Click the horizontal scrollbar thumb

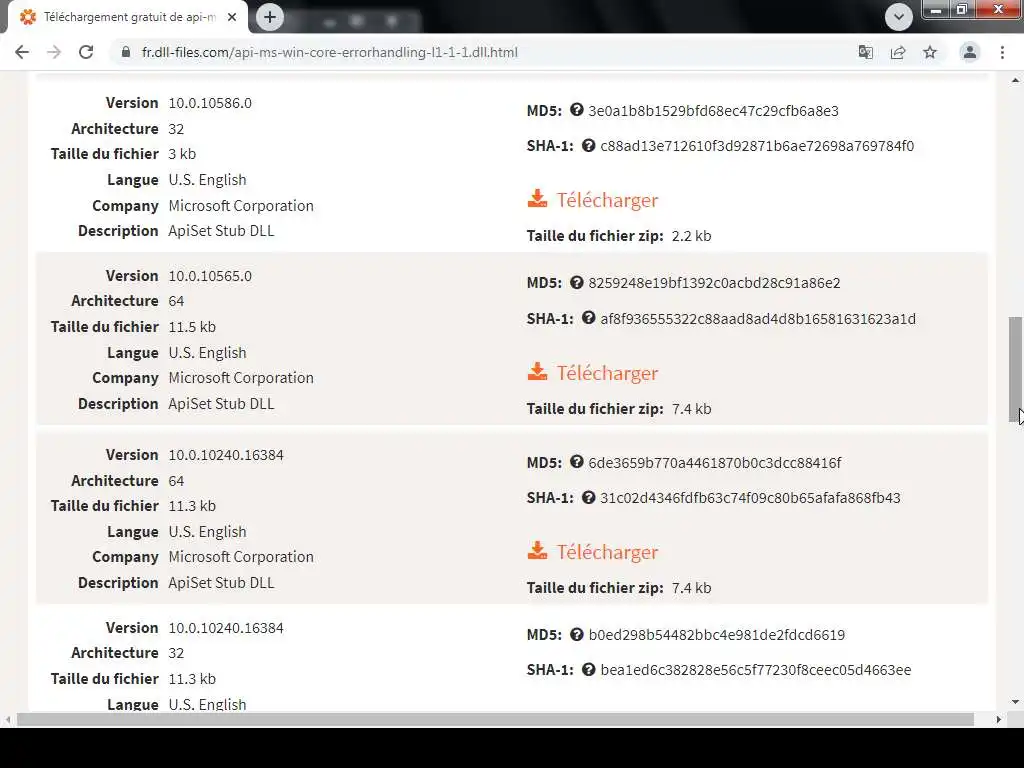(495, 719)
